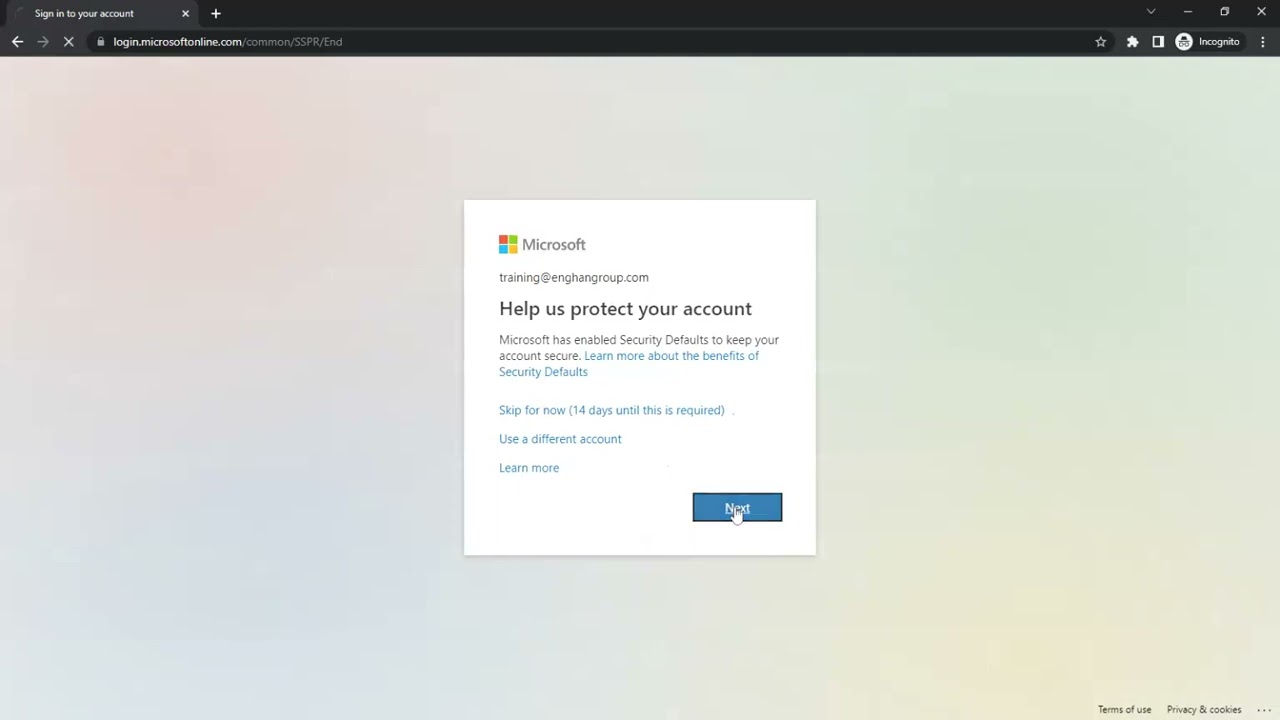Go back with browser back arrow

(x=17, y=42)
